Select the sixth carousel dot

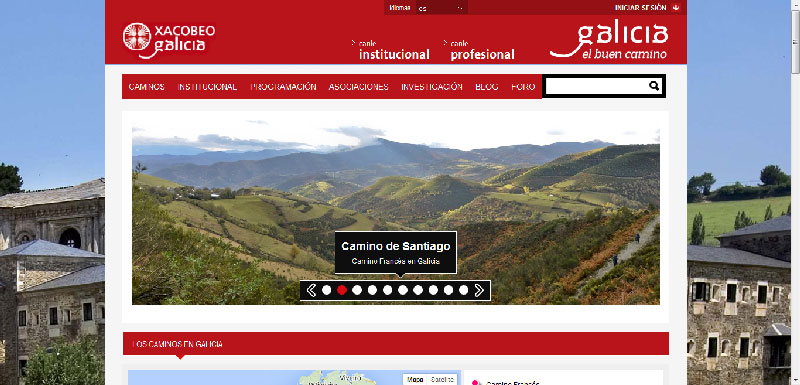pyautogui.click(x=403, y=290)
